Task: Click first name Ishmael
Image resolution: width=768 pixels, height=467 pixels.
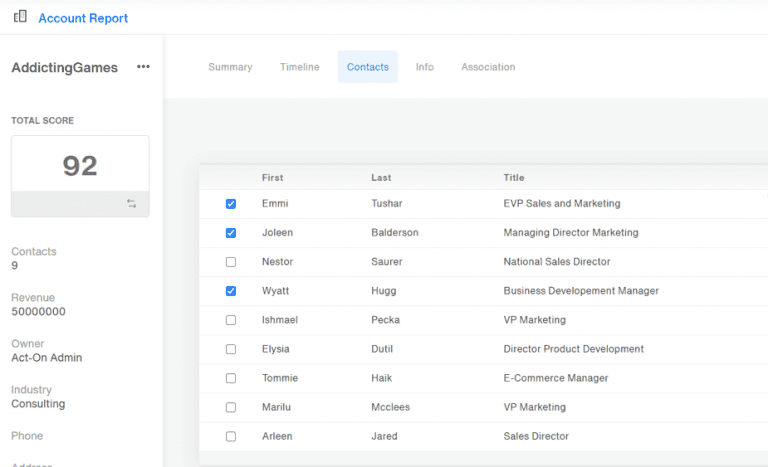Action: [280, 320]
